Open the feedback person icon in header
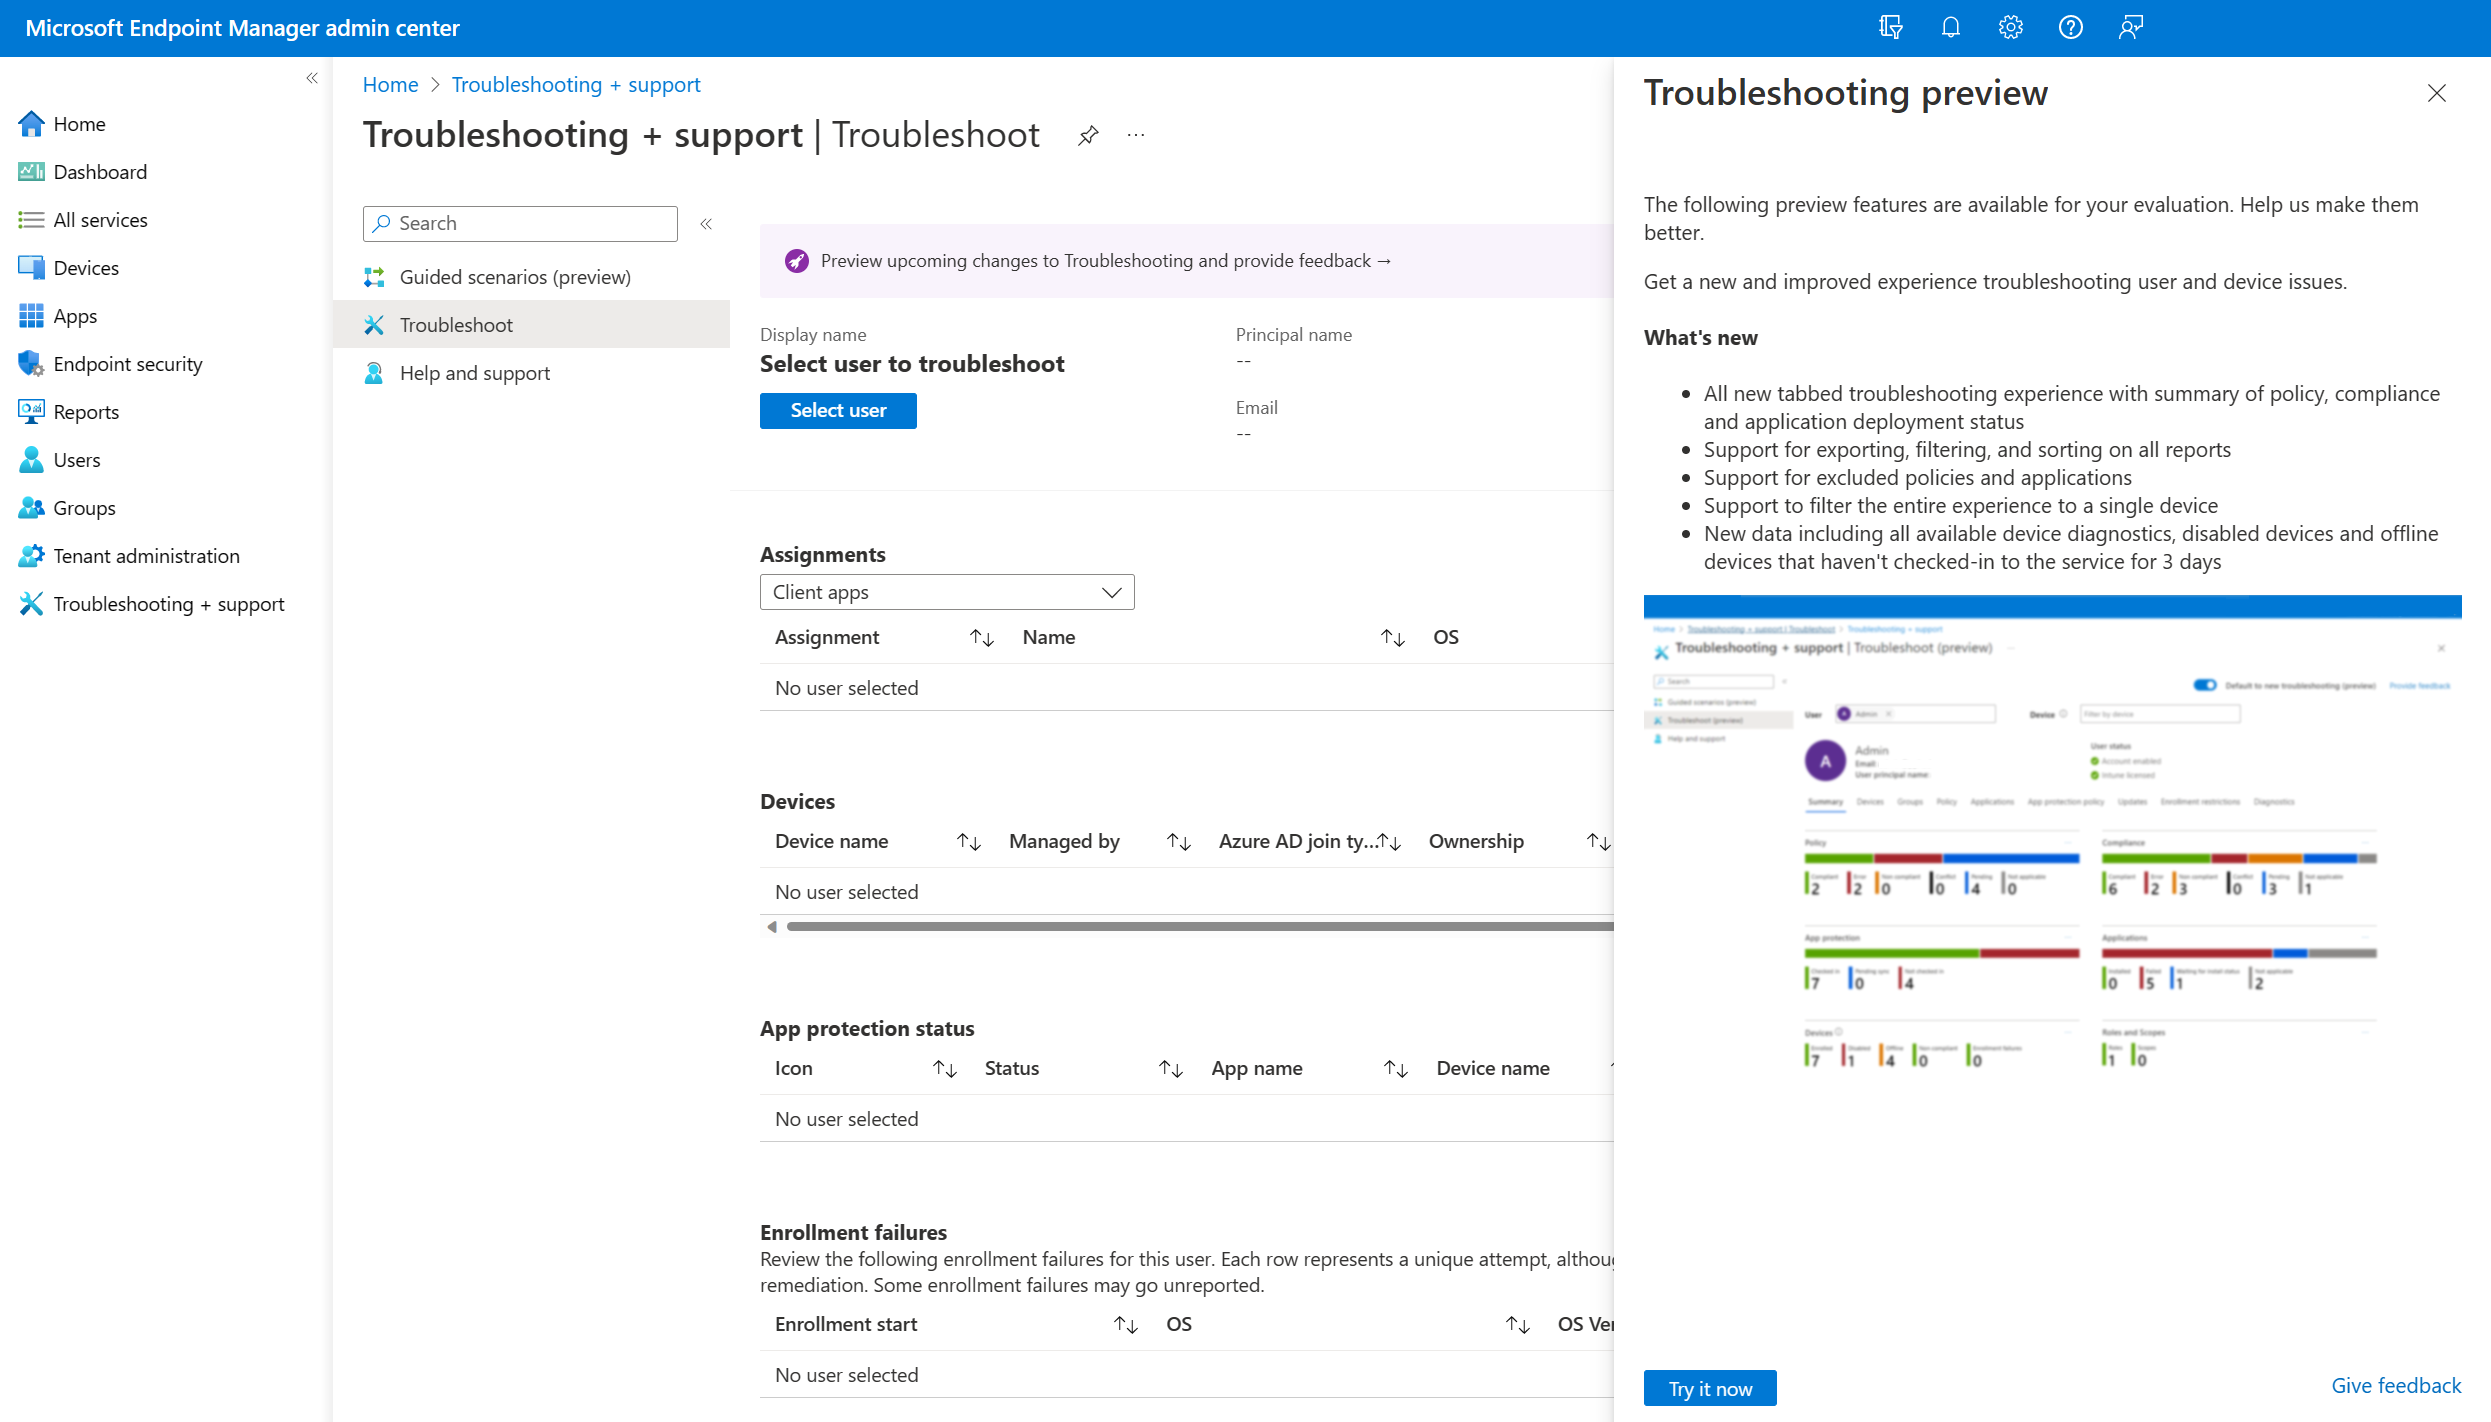 pyautogui.click(x=2130, y=27)
